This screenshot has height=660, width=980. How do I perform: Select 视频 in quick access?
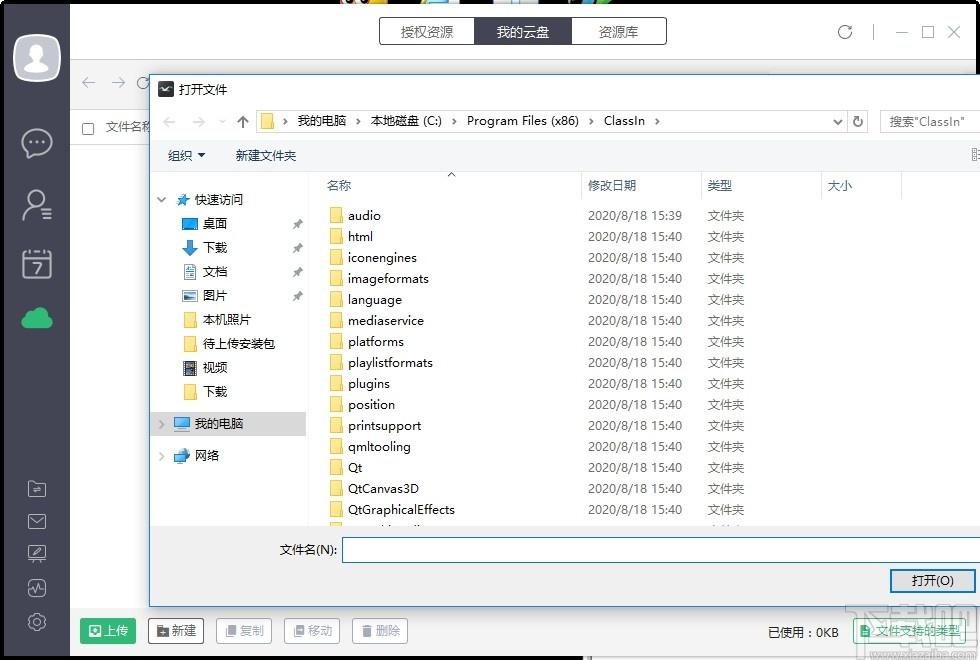(214, 368)
